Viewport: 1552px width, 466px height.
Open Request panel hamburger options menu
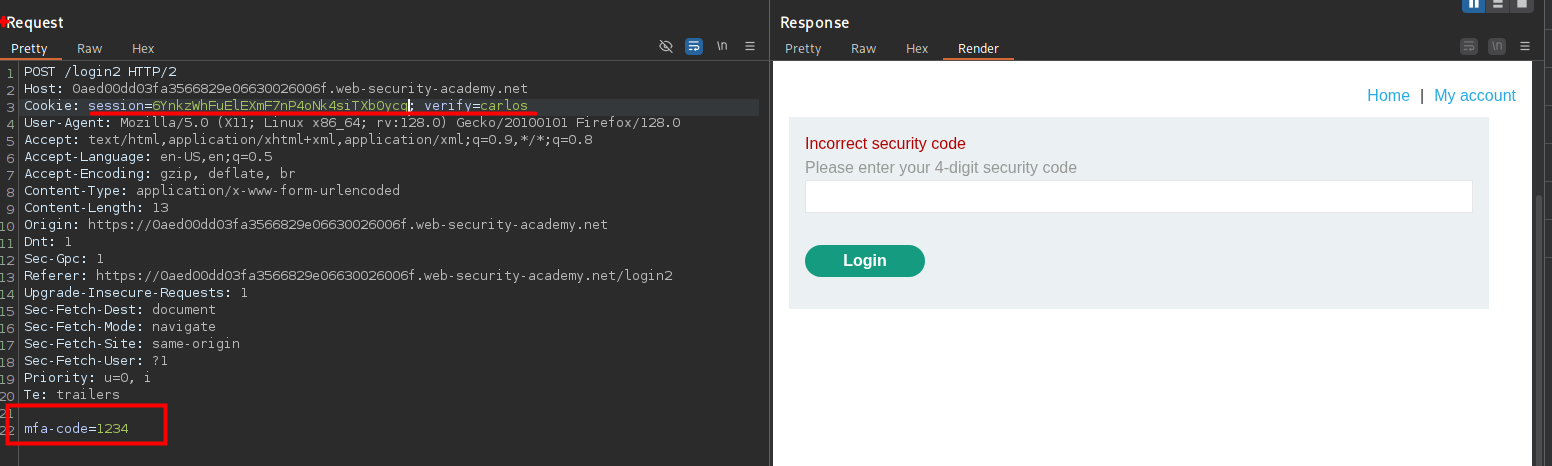click(750, 47)
